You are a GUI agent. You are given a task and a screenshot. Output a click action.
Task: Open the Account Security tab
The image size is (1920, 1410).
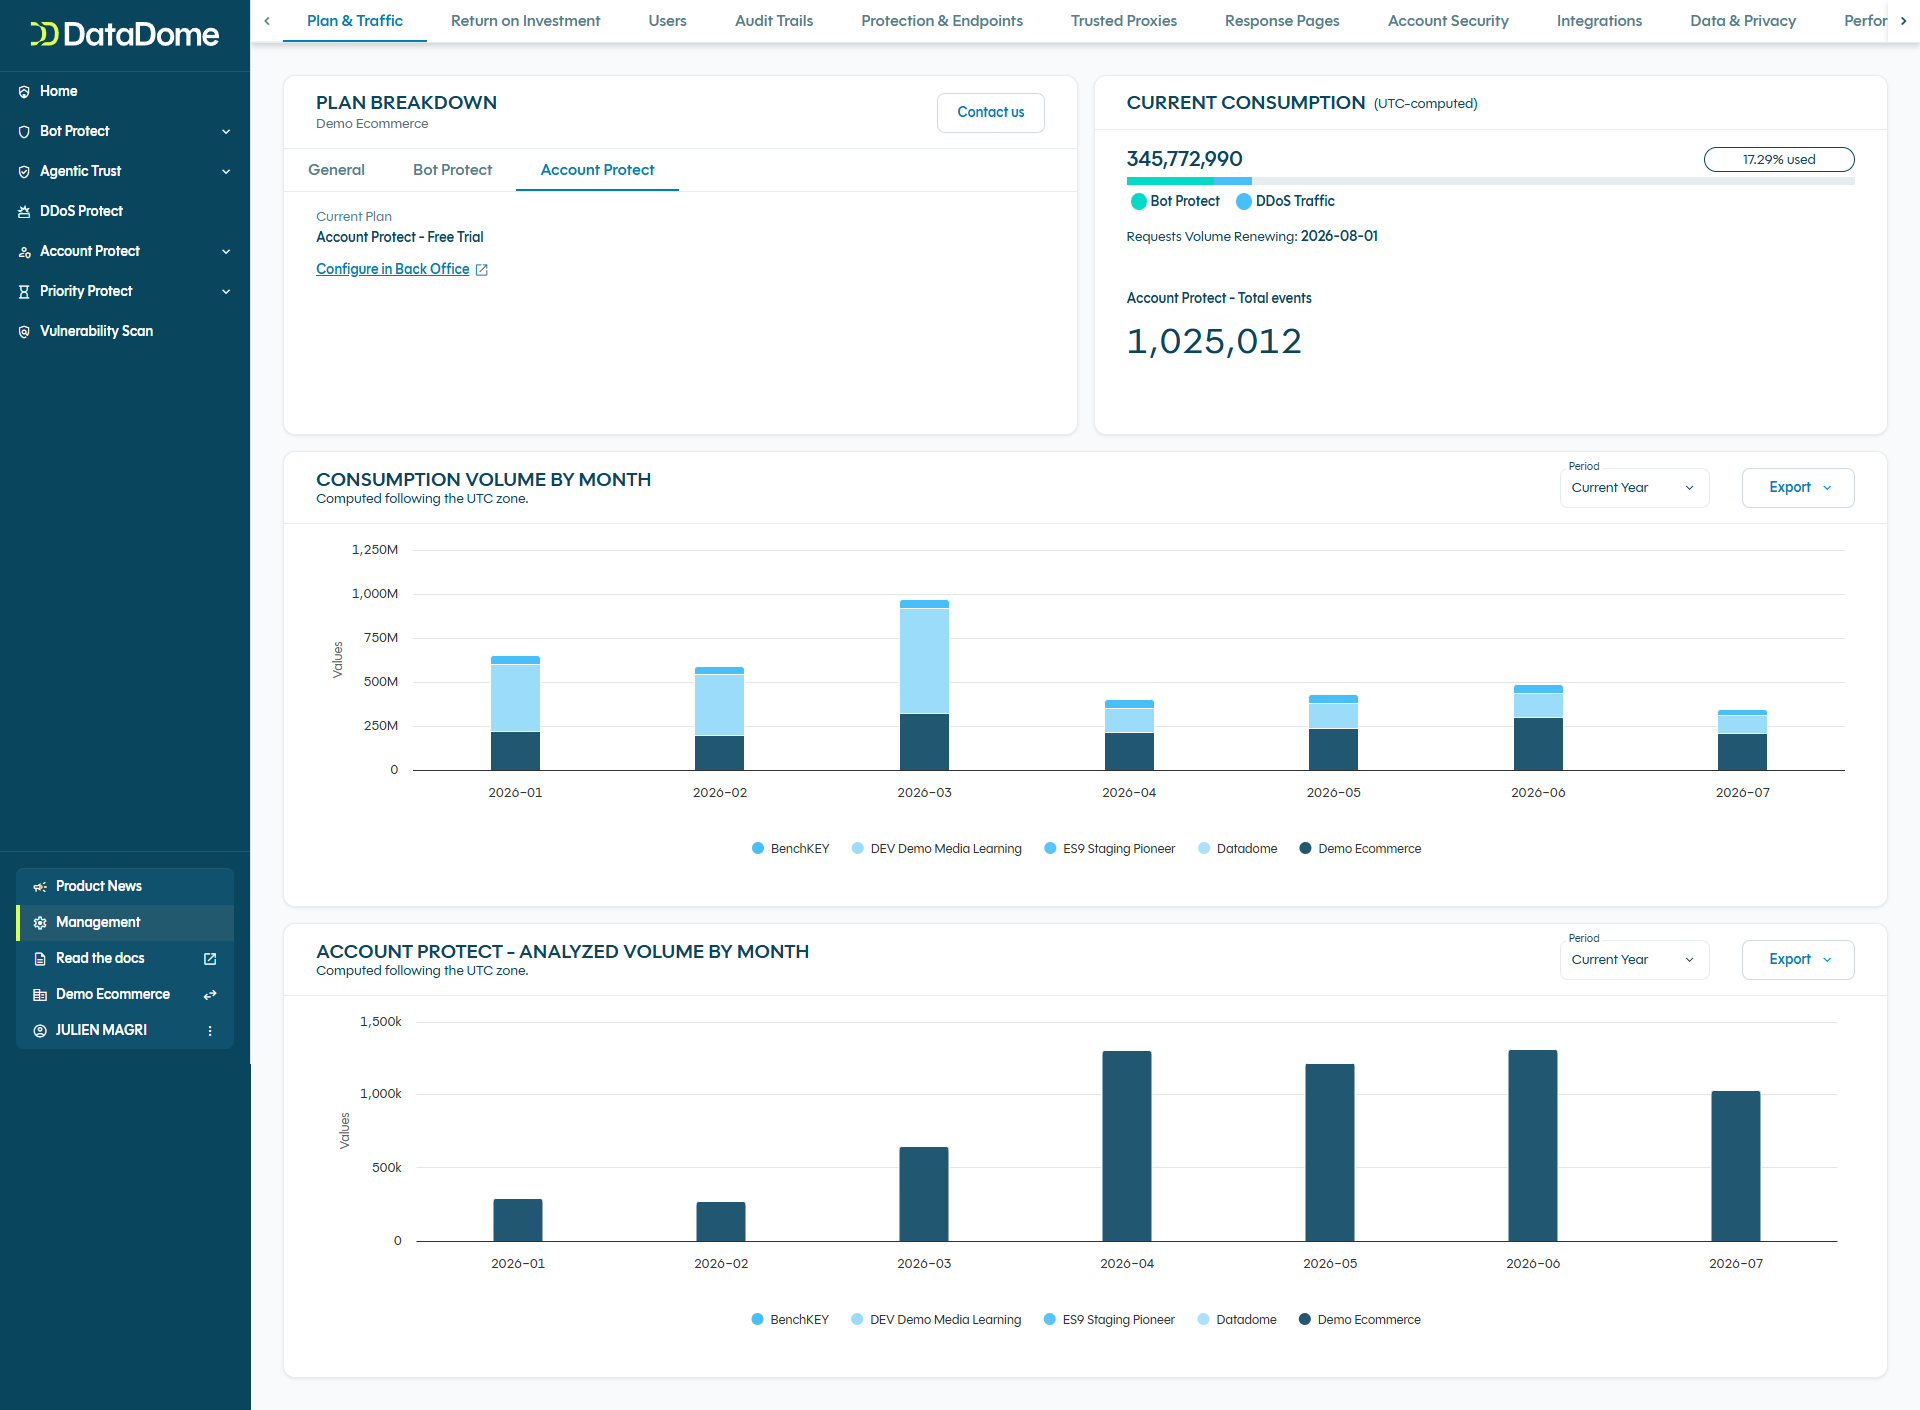click(x=1448, y=21)
